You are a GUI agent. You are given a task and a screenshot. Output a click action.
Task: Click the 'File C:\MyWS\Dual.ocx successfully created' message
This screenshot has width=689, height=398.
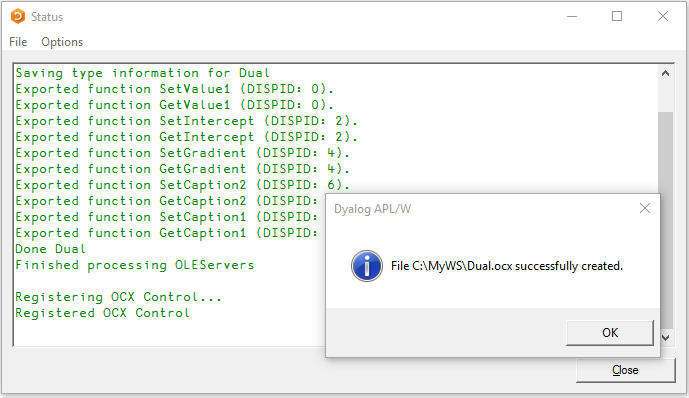(x=507, y=266)
